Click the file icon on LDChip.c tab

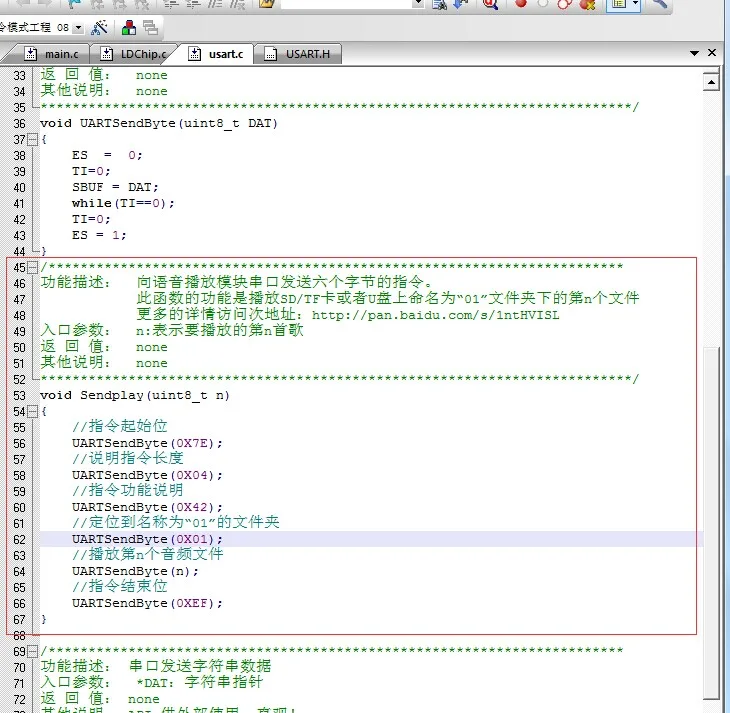(x=107, y=54)
